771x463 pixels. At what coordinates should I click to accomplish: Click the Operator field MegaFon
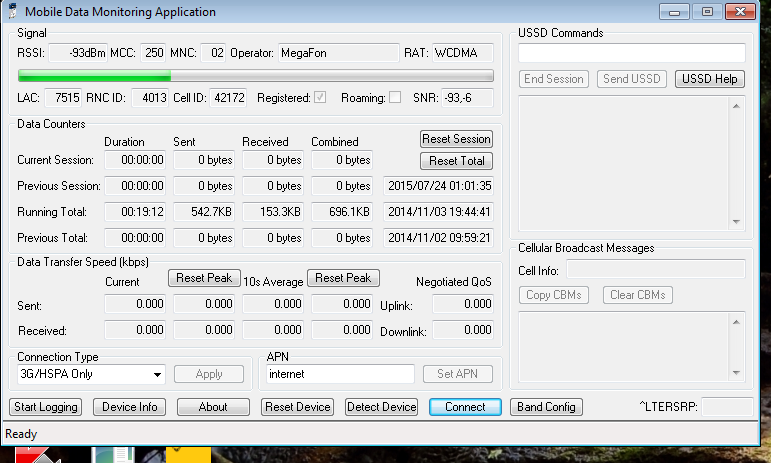point(339,53)
